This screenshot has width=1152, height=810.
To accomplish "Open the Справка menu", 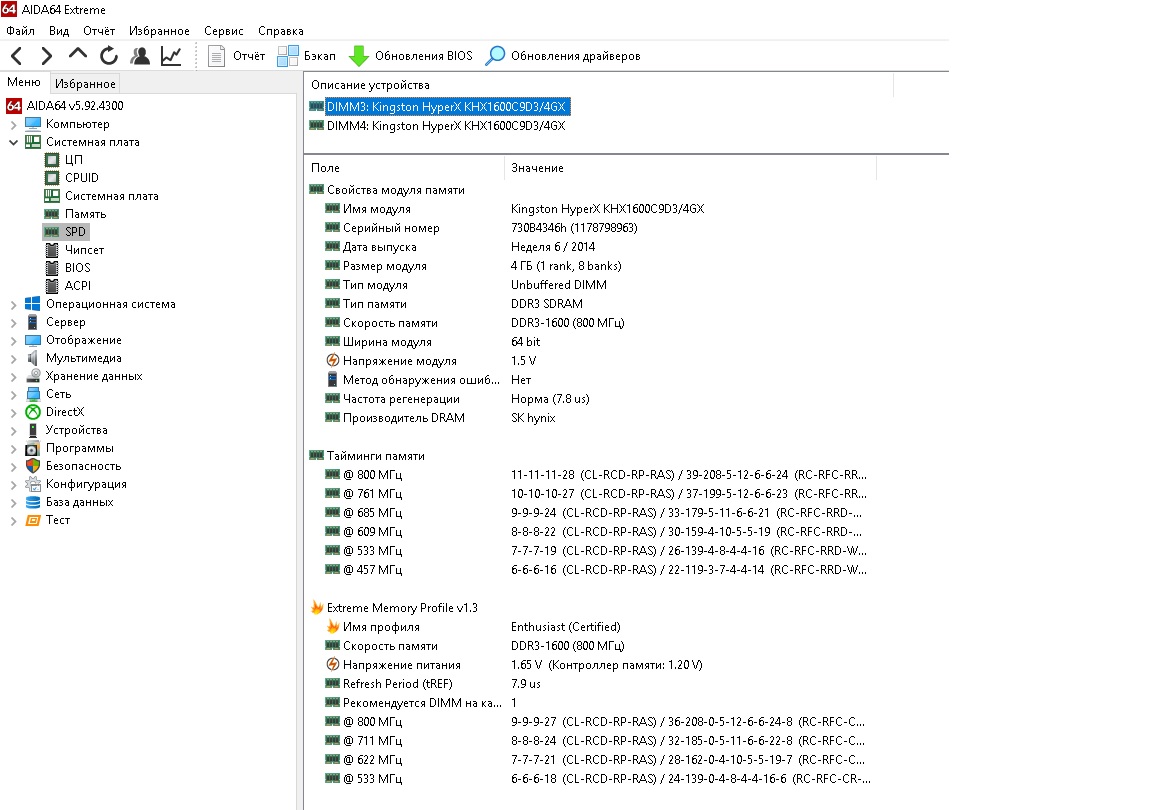I will 281,31.
